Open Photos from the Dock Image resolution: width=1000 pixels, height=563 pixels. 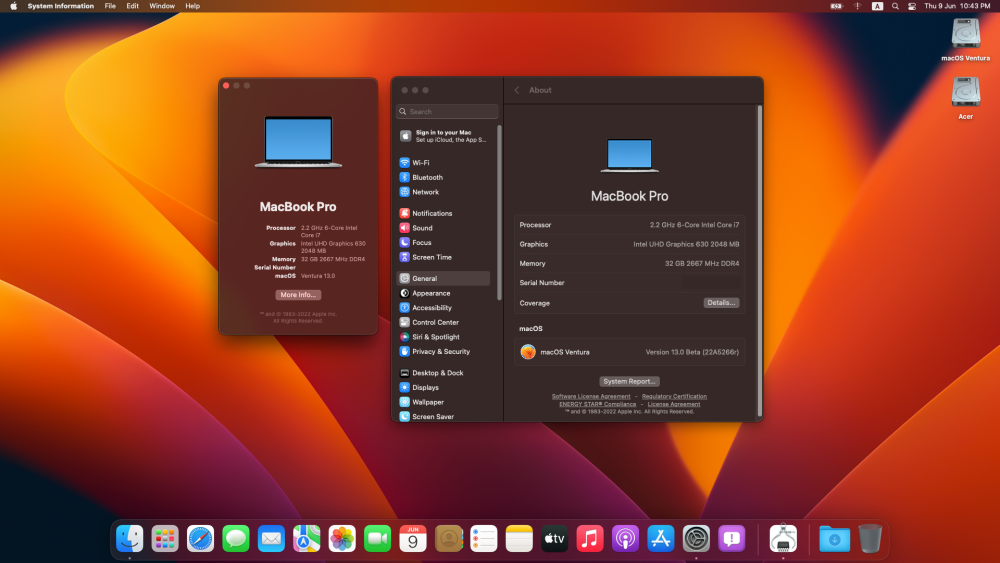coord(342,539)
